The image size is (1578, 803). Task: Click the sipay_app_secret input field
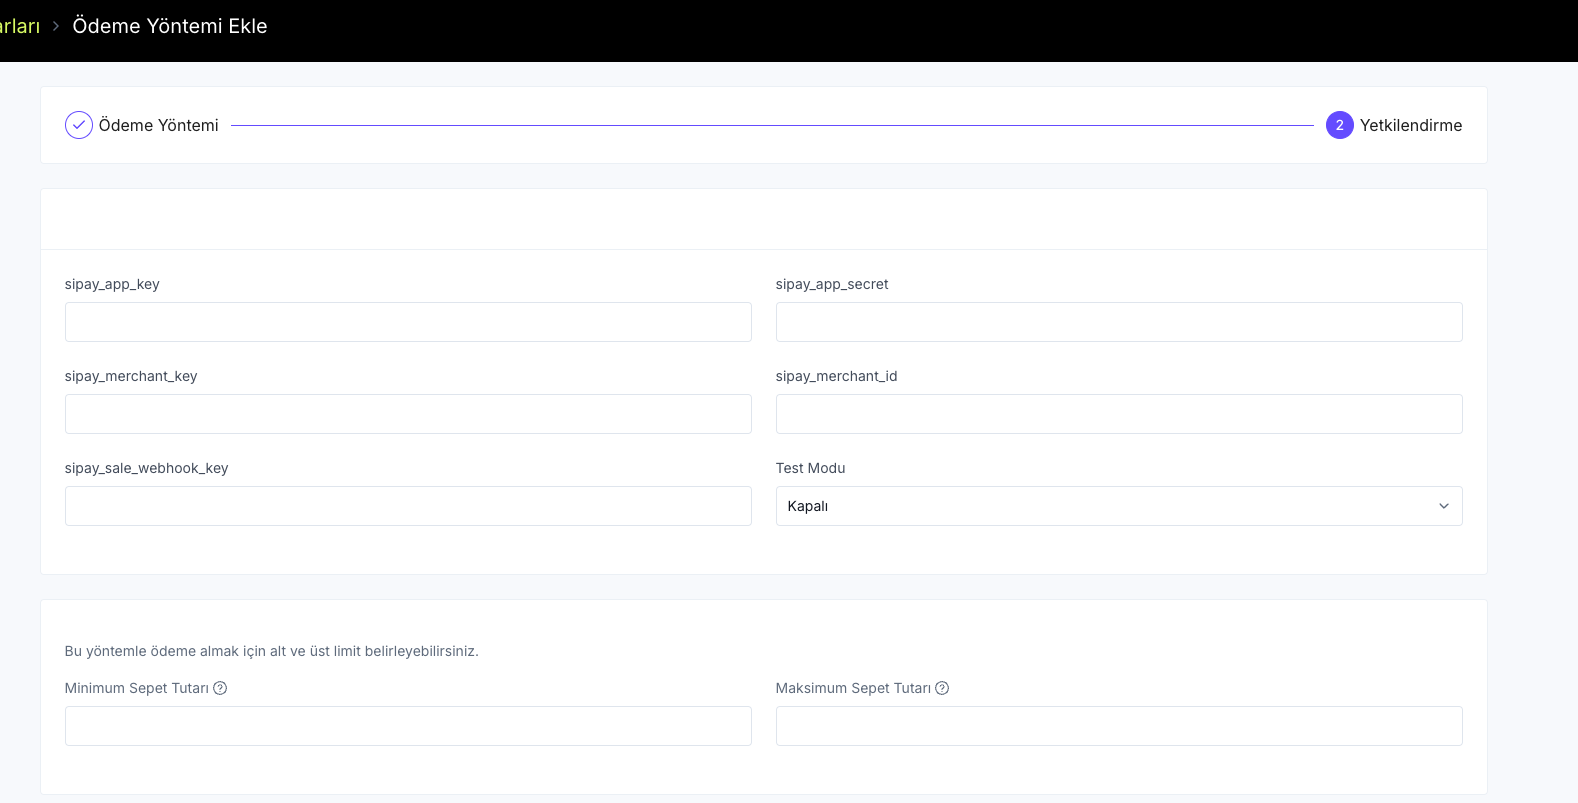(x=1119, y=322)
